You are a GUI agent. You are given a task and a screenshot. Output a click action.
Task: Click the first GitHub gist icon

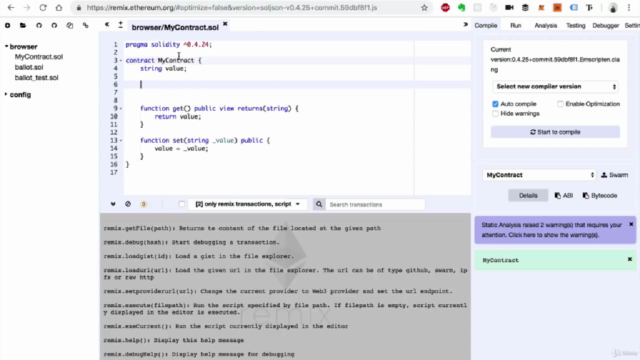[x=39, y=25]
